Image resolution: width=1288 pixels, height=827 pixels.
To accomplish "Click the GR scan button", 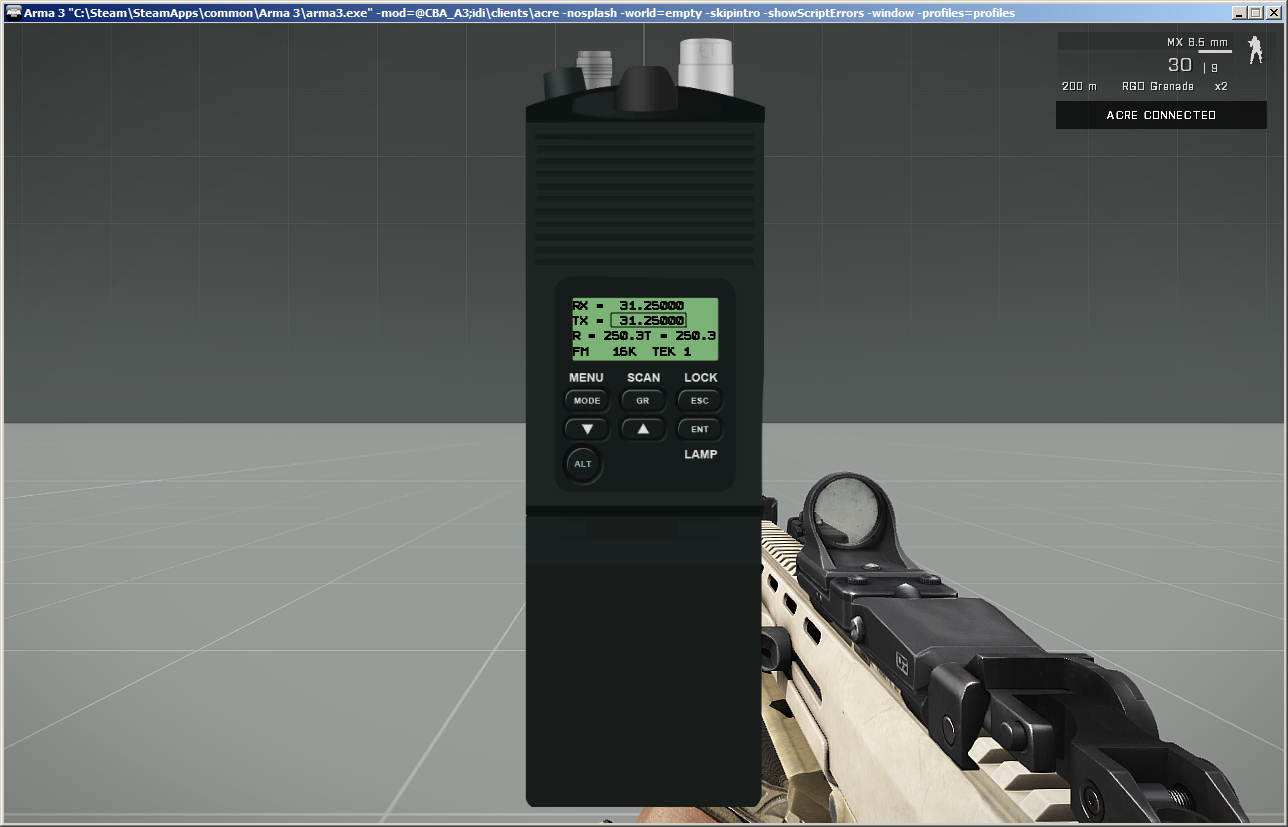I will pyautogui.click(x=643, y=401).
